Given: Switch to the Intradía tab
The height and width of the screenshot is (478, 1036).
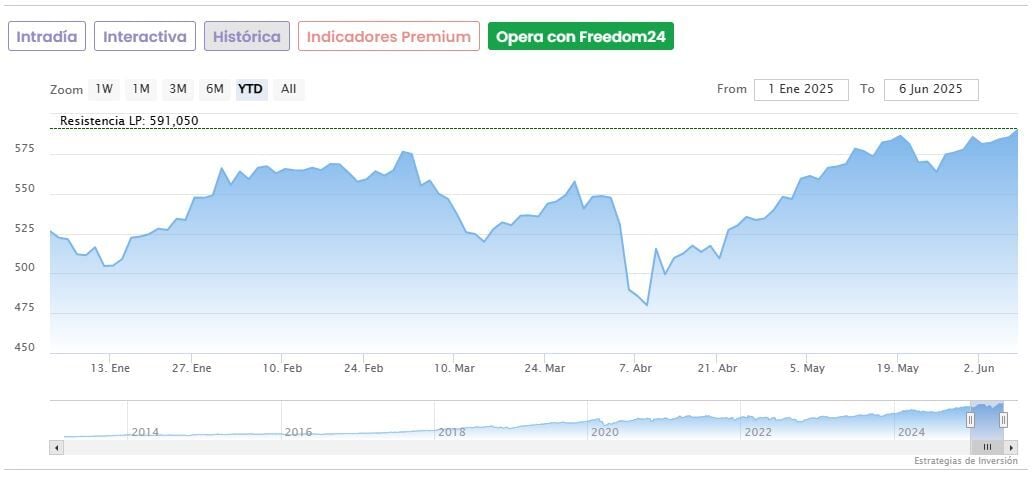Looking at the screenshot, I should (47, 37).
